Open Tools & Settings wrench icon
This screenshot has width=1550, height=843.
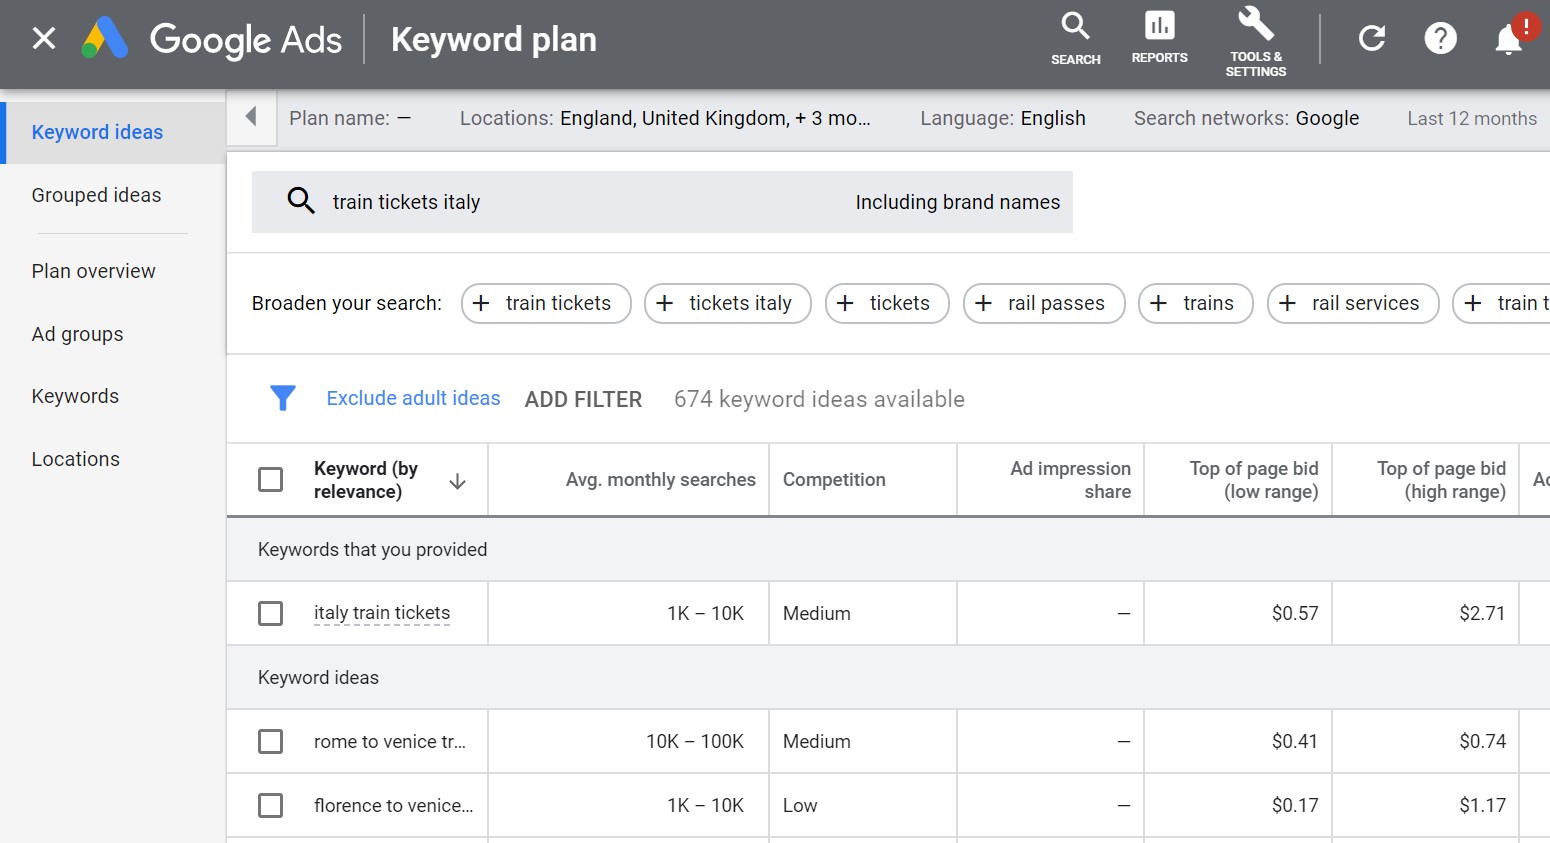1255,38
